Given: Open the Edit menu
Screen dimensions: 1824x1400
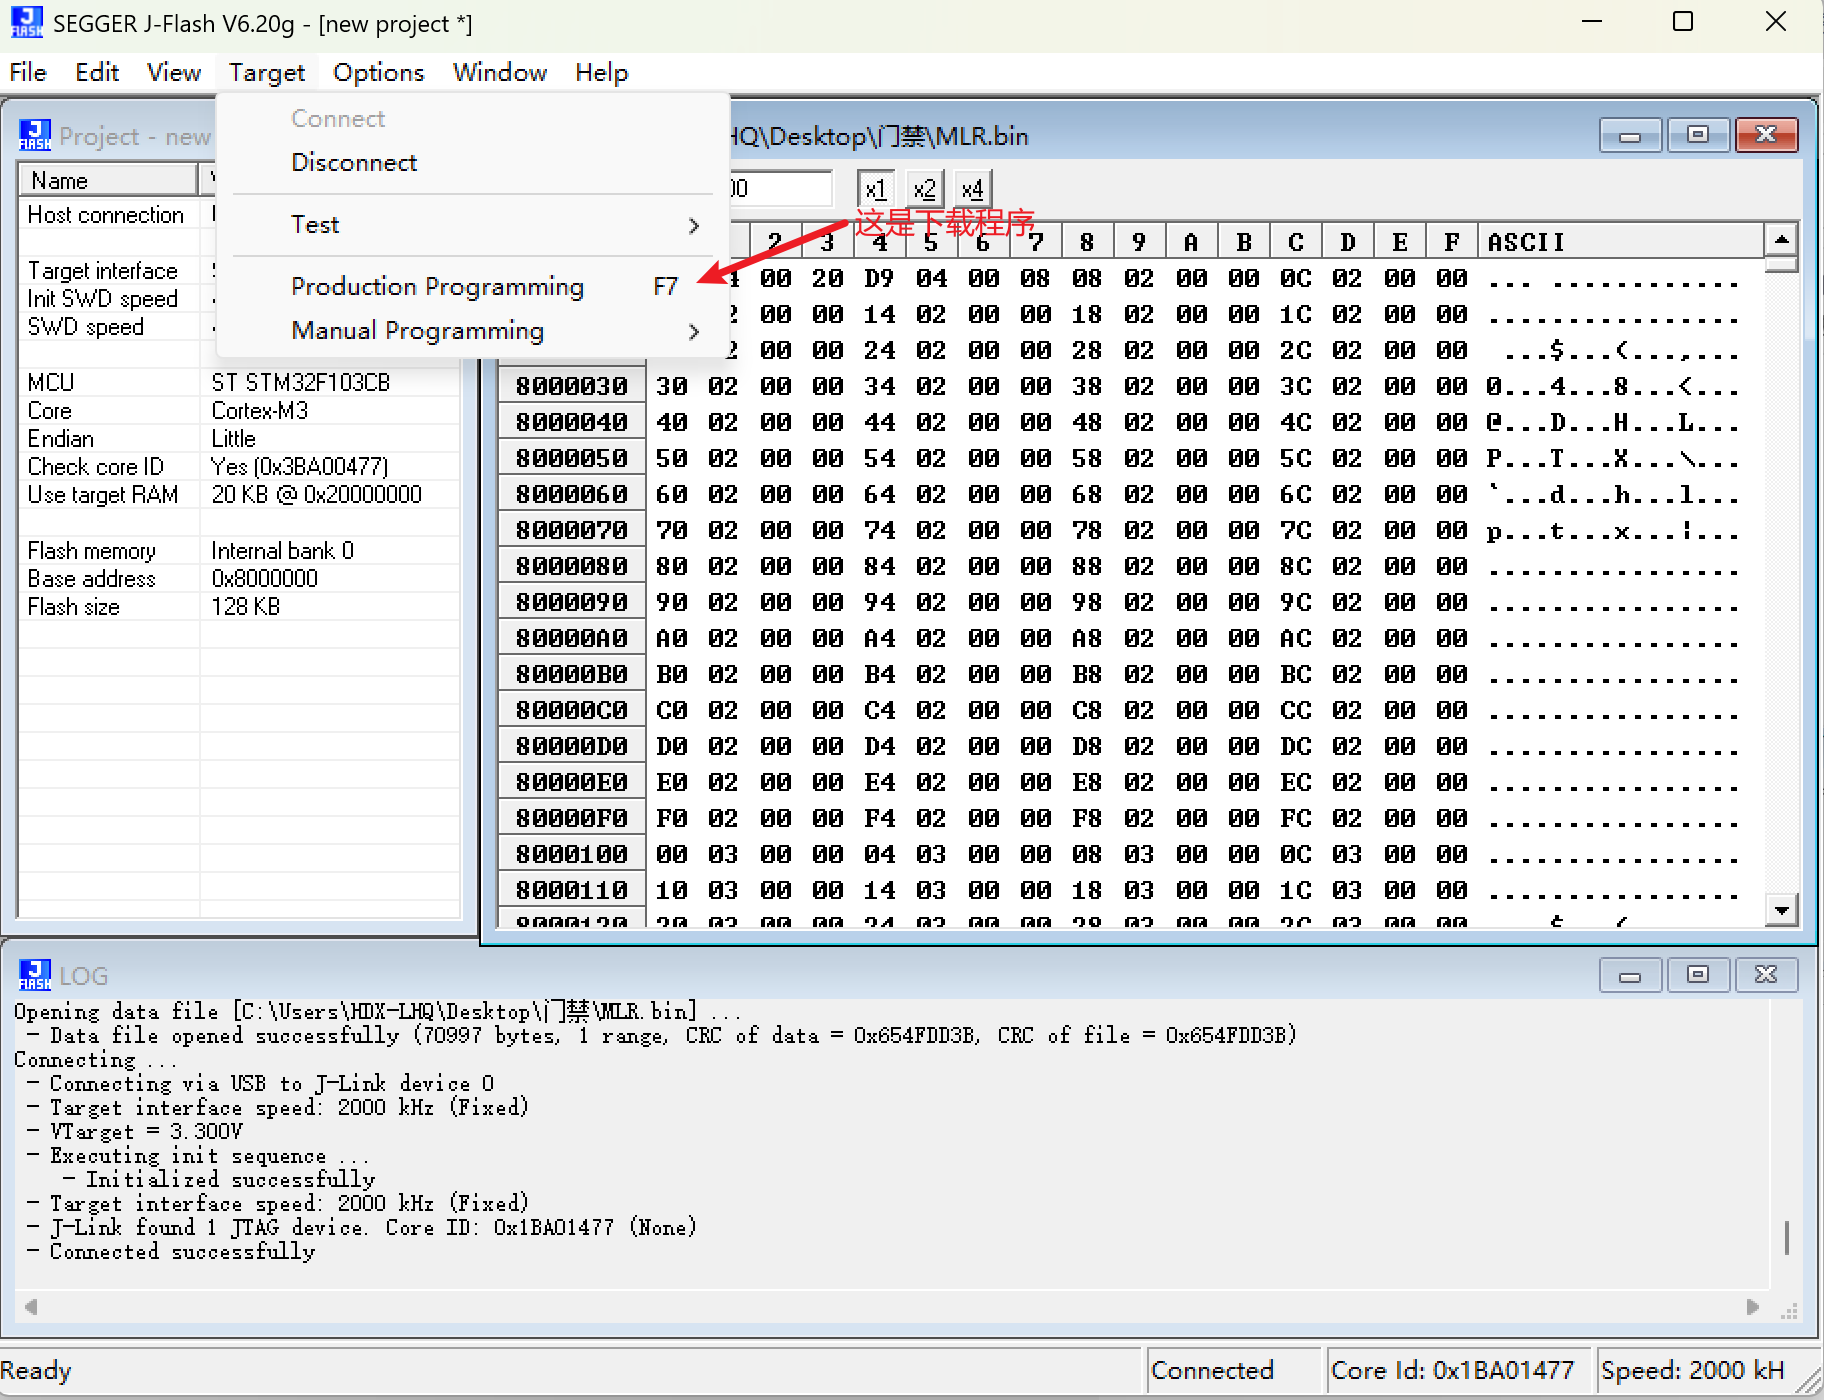Looking at the screenshot, I should pyautogui.click(x=97, y=73).
